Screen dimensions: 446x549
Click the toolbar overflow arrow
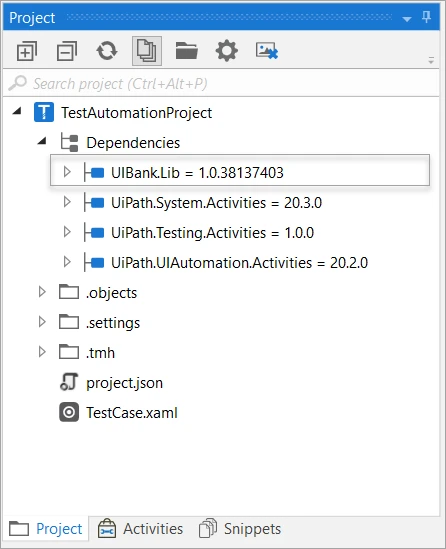click(431, 60)
